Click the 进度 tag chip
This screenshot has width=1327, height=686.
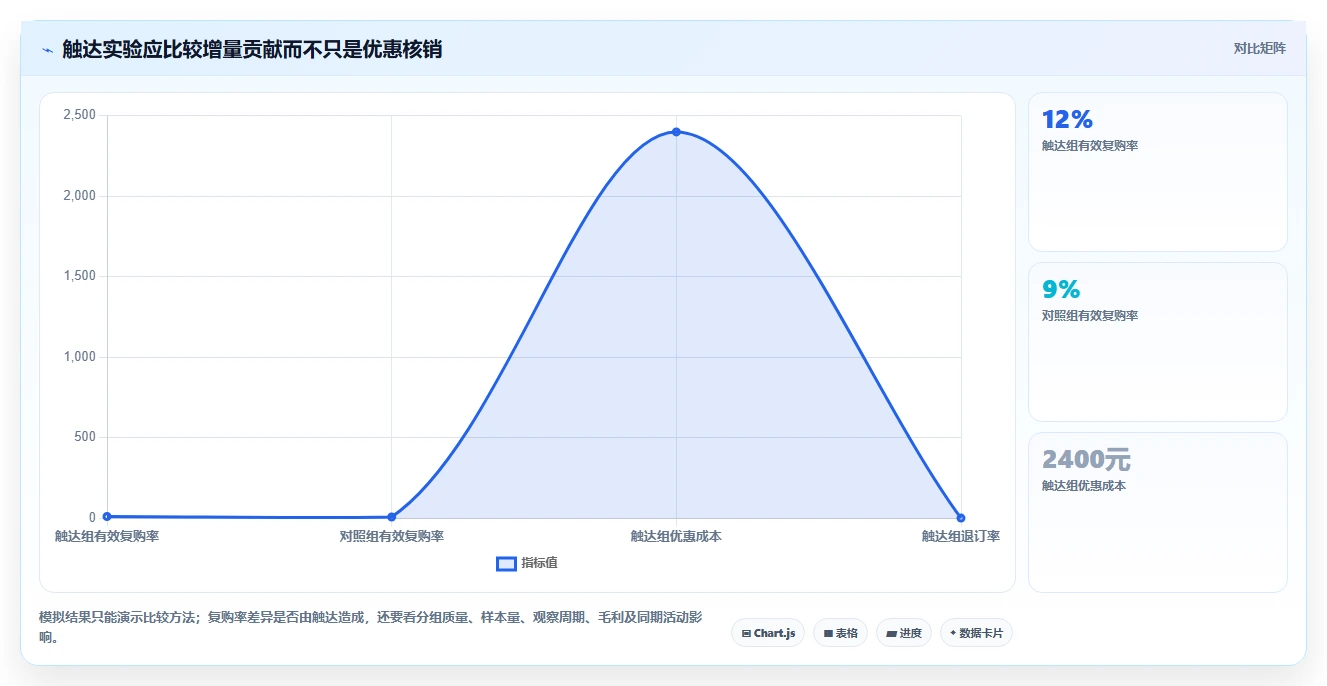click(903, 633)
